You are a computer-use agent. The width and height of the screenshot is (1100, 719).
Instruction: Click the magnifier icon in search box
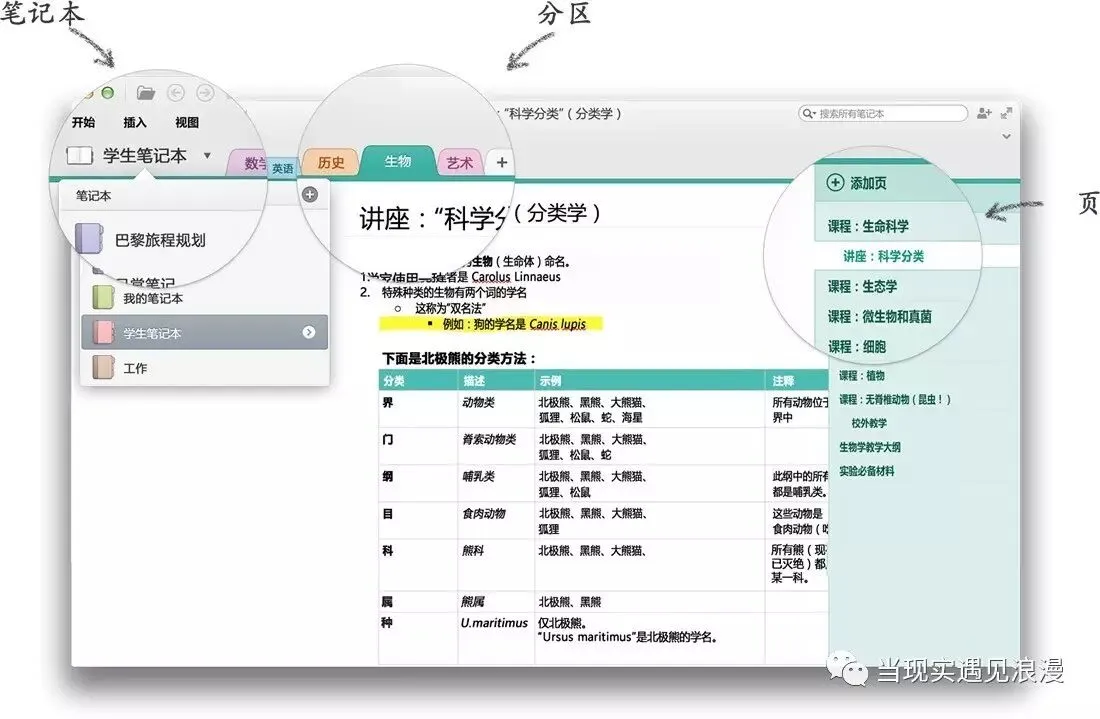coord(807,113)
